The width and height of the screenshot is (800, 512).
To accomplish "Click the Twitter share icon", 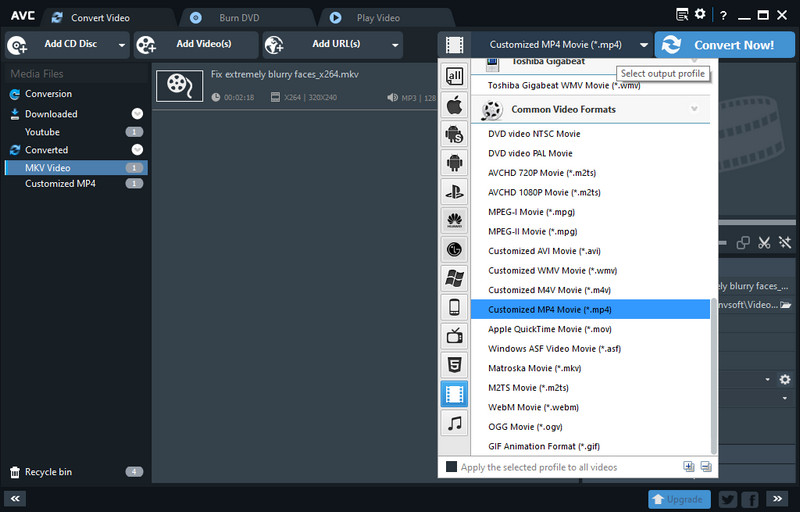I will 728,499.
